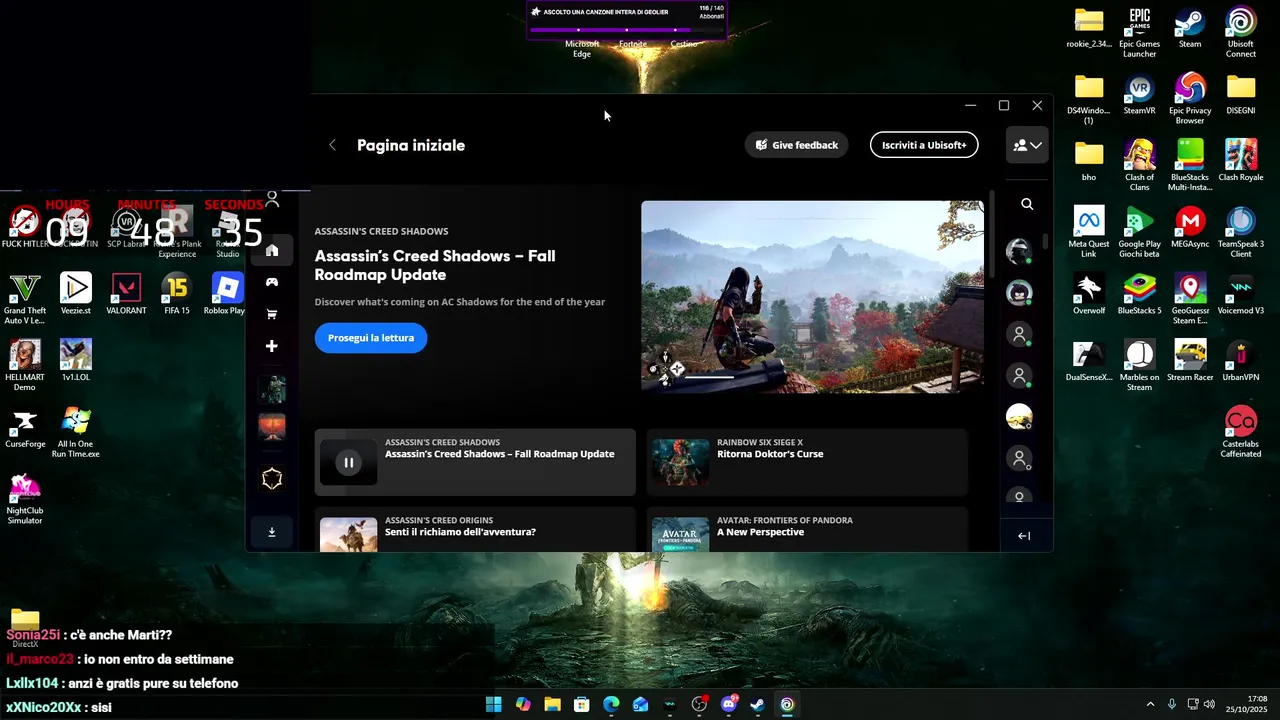
Task: Pause the Assassin's Creed Shadows news card
Action: point(348,462)
